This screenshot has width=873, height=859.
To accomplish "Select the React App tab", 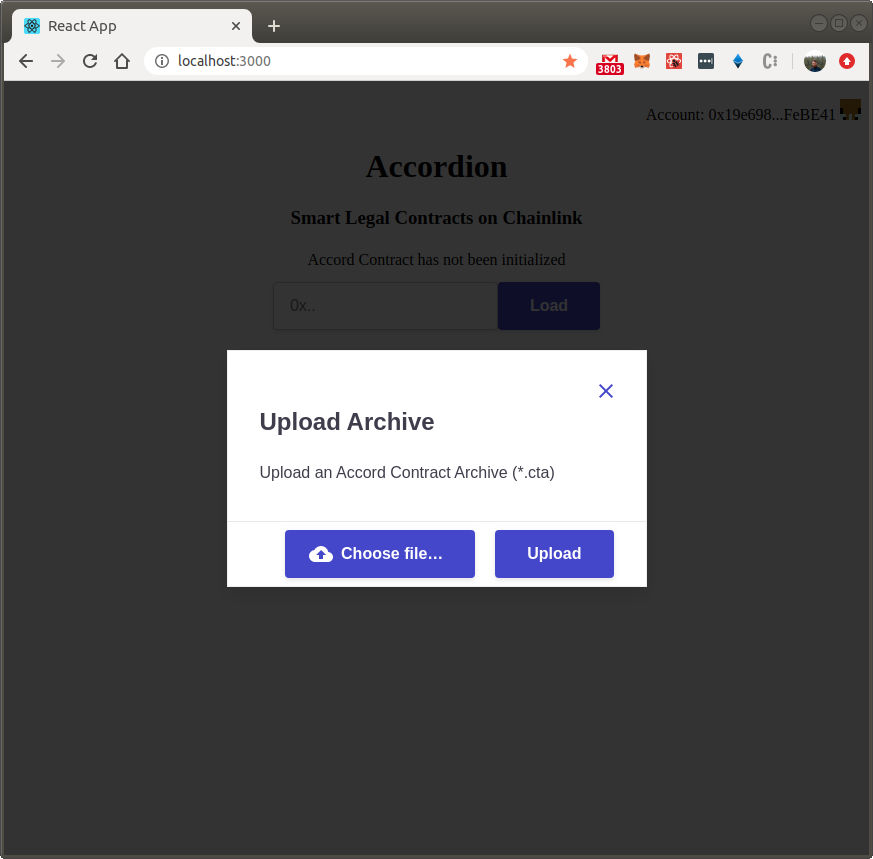I will (x=132, y=26).
